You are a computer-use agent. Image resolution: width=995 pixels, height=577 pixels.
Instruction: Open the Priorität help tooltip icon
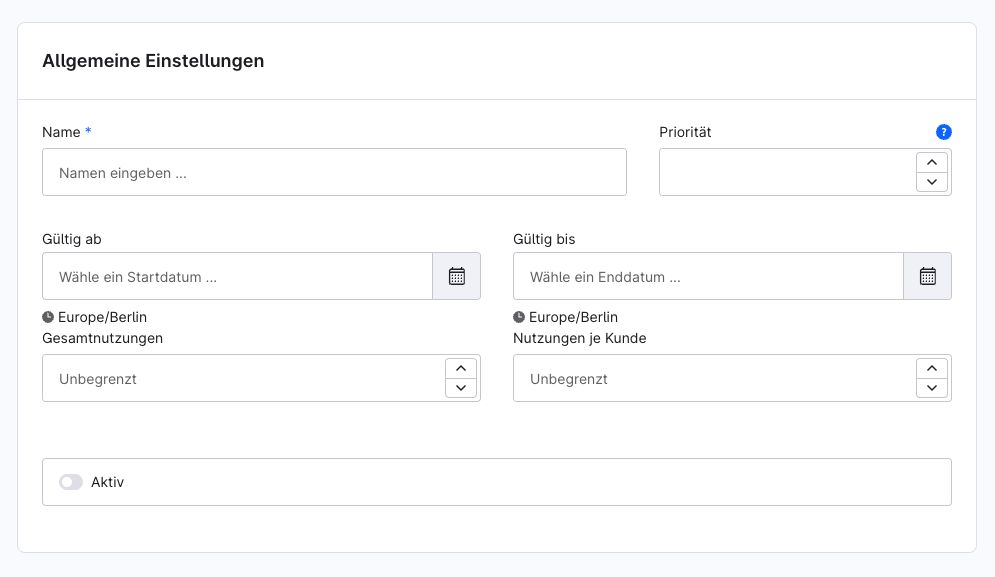tap(944, 132)
